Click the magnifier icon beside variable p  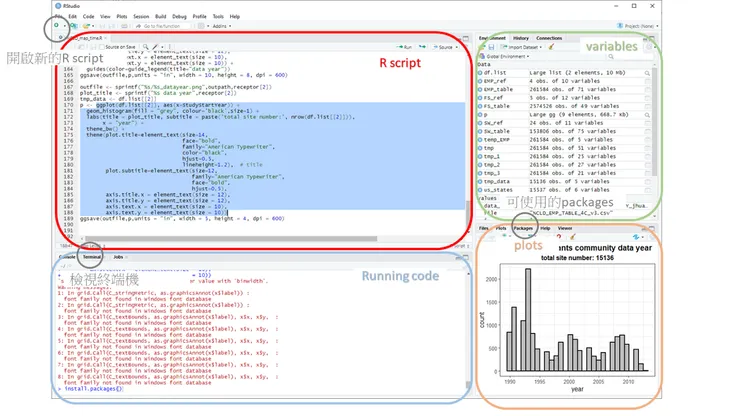[647, 115]
